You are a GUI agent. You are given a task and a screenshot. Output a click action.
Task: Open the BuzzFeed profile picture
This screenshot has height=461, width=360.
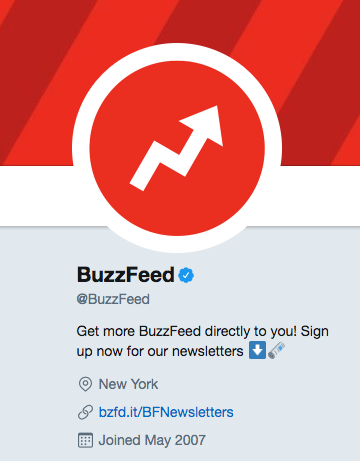point(177,148)
